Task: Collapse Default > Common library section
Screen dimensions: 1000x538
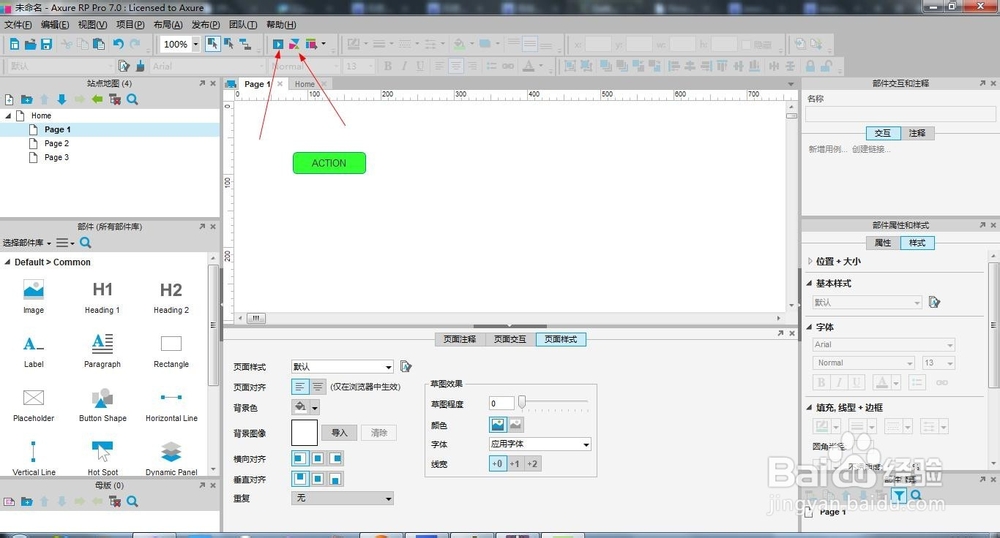Action: (x=7, y=262)
